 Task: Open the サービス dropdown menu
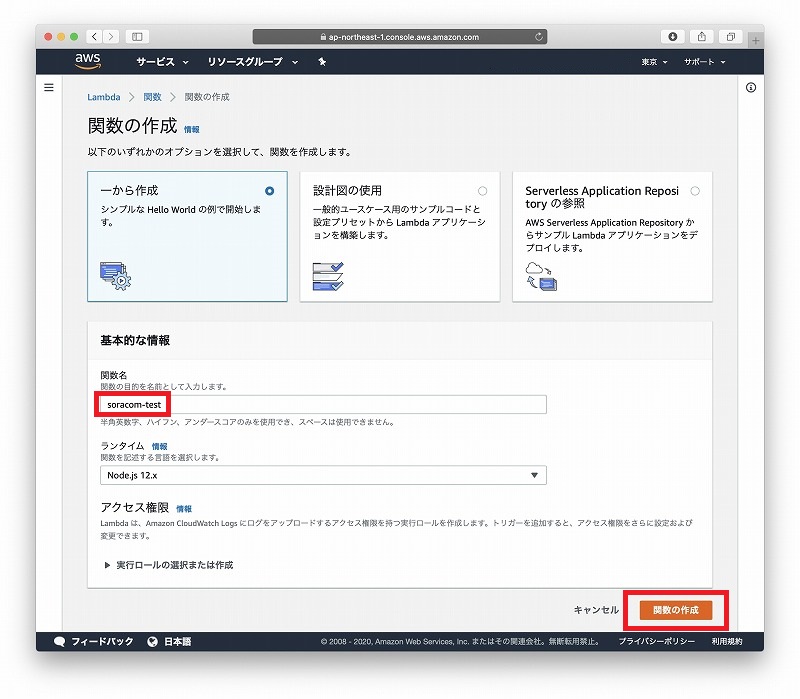(162, 62)
